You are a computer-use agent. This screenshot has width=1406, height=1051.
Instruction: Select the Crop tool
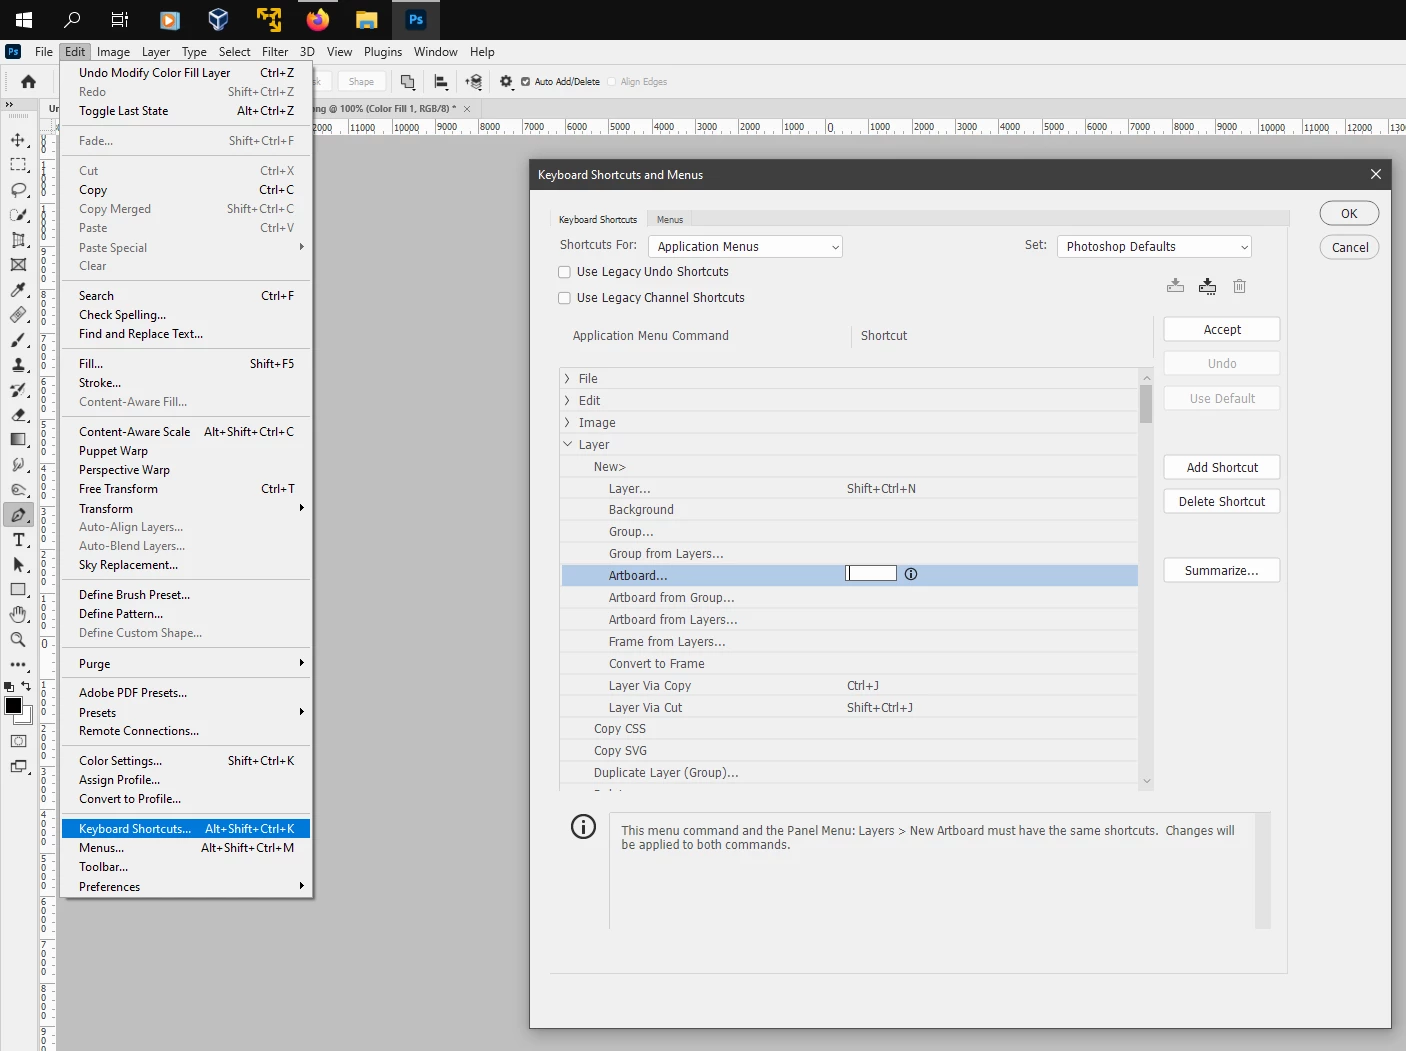click(18, 240)
